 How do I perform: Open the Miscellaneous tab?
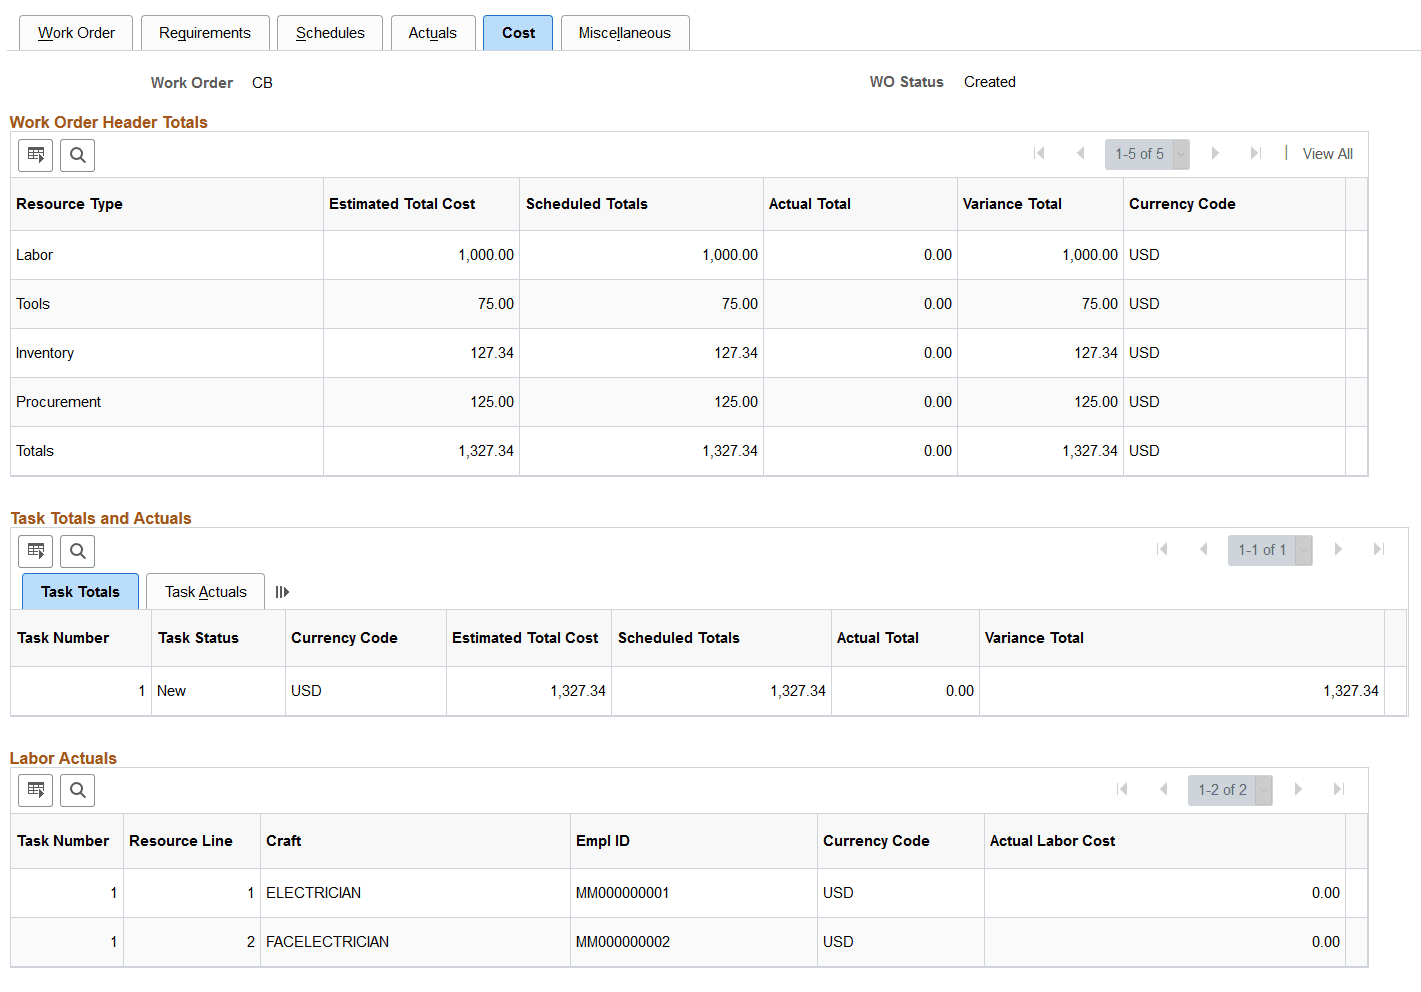[625, 32]
